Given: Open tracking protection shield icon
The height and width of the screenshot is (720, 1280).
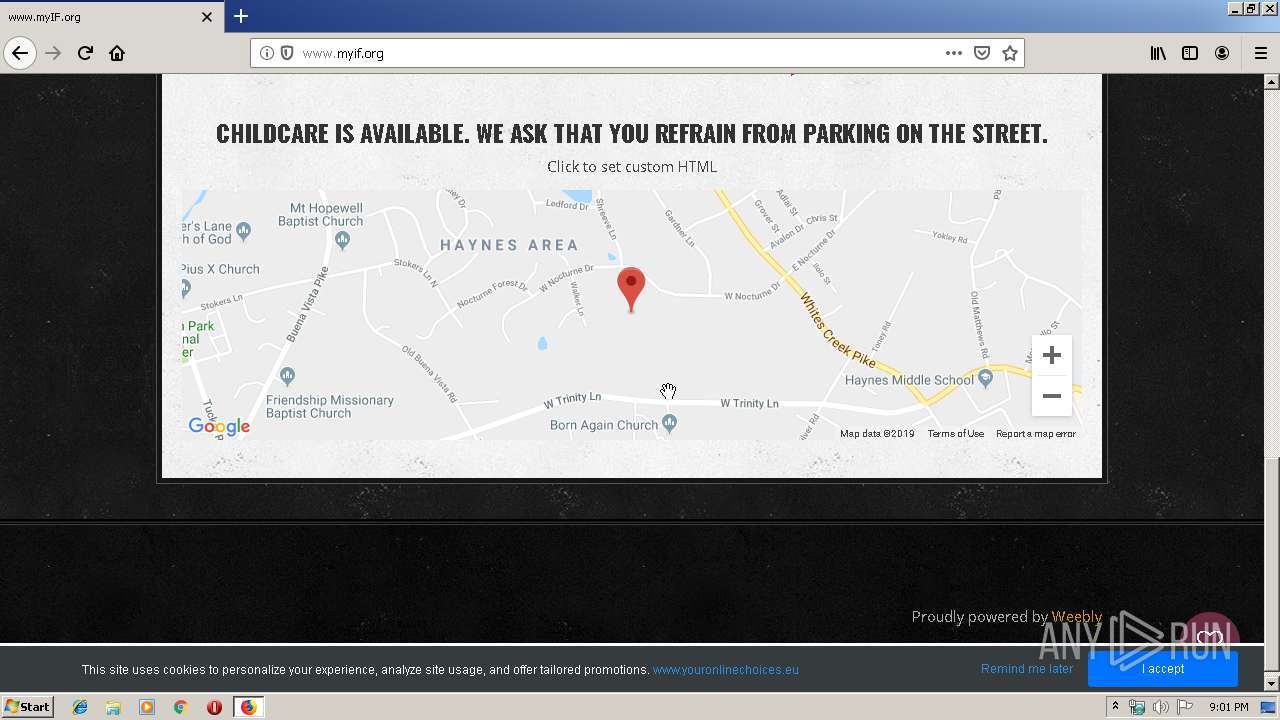Looking at the screenshot, I should tap(287, 53).
